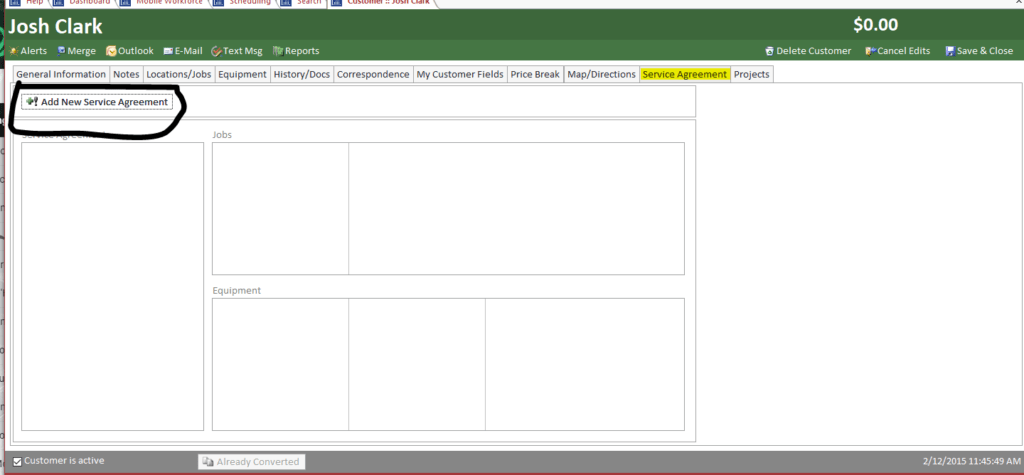The width and height of the screenshot is (1024, 475).
Task: Open the My Customer Fields tab
Action: (460, 74)
